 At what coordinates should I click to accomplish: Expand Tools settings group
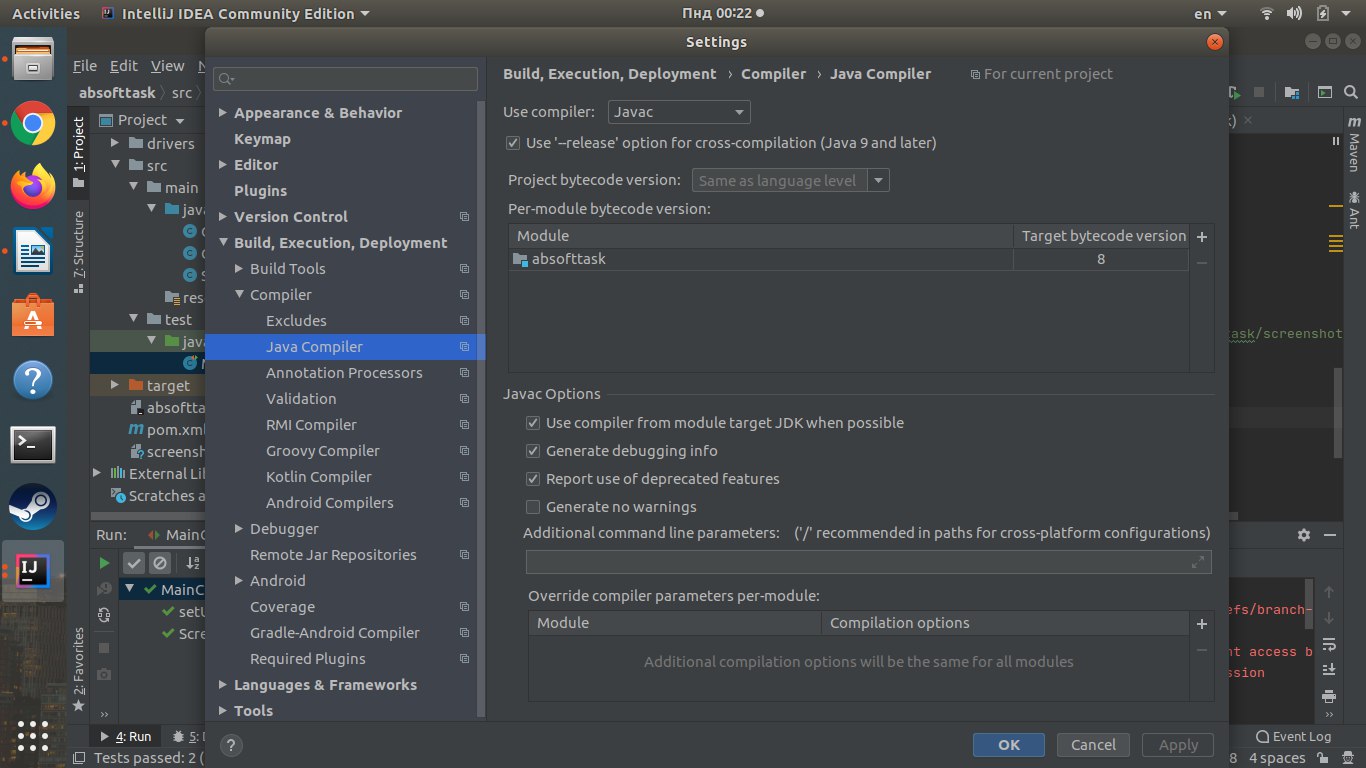[223, 711]
